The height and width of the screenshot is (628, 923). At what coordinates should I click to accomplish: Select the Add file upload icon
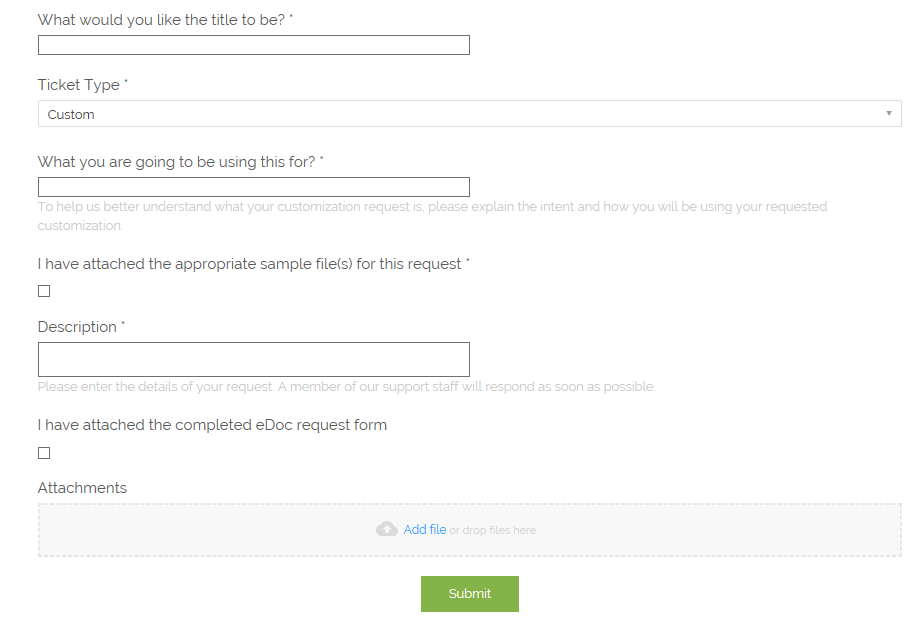coord(387,529)
